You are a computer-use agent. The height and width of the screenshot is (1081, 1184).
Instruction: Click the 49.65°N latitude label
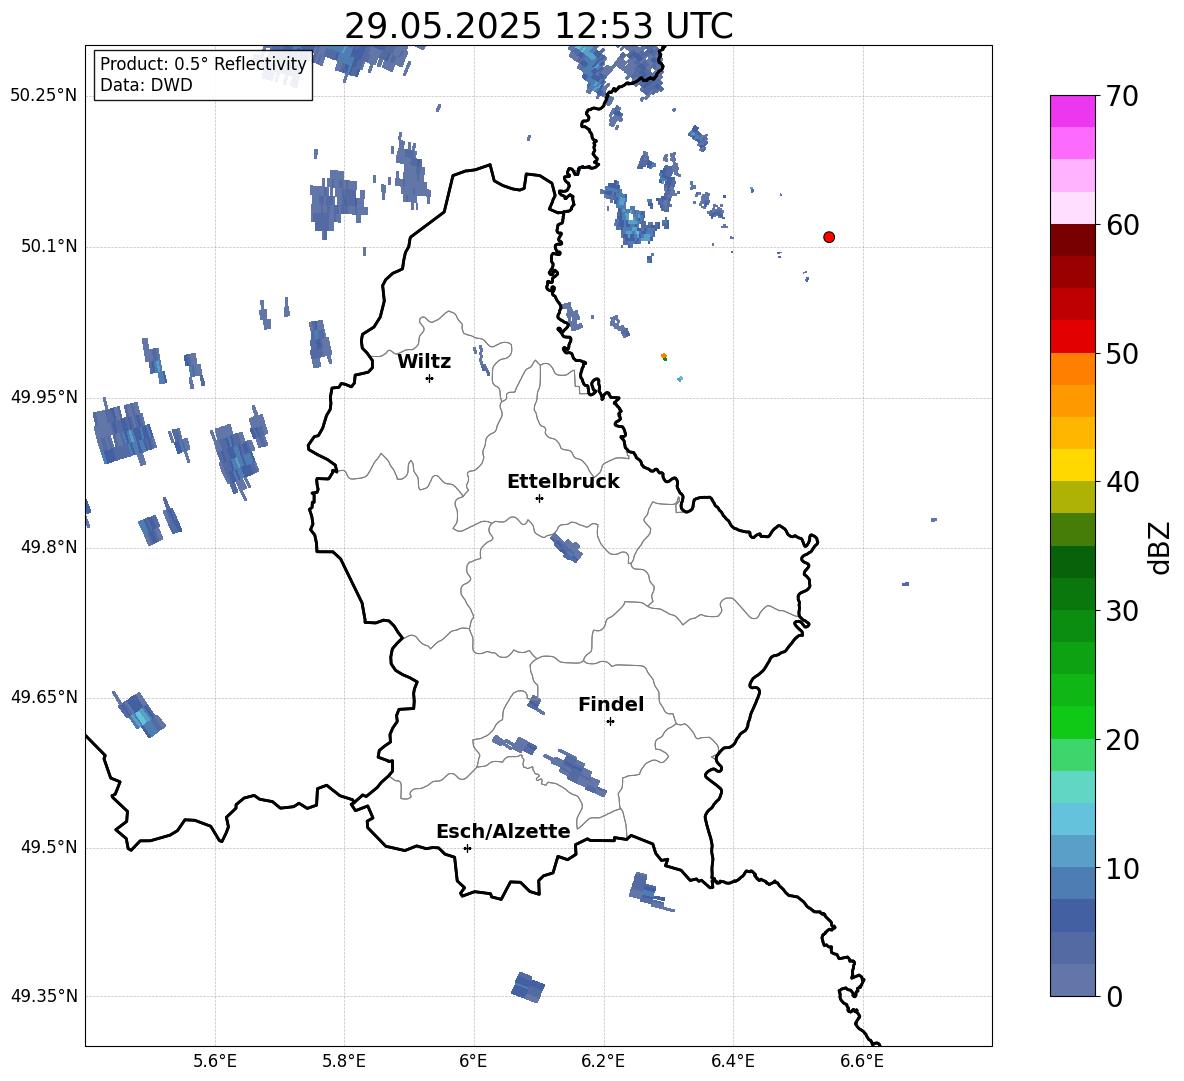click(44, 696)
